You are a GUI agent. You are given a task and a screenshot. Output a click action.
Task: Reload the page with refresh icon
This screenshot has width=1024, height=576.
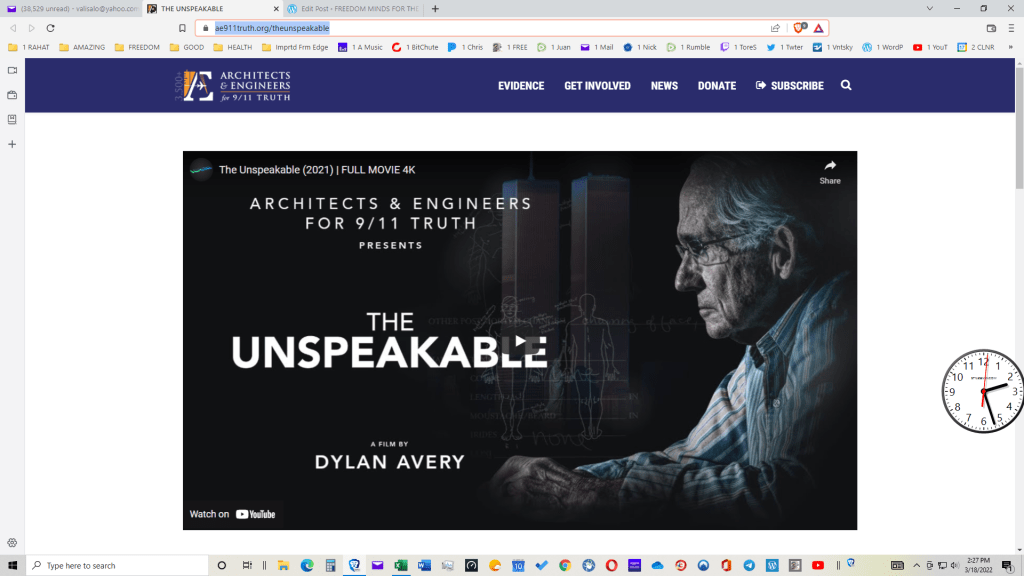pos(50,28)
